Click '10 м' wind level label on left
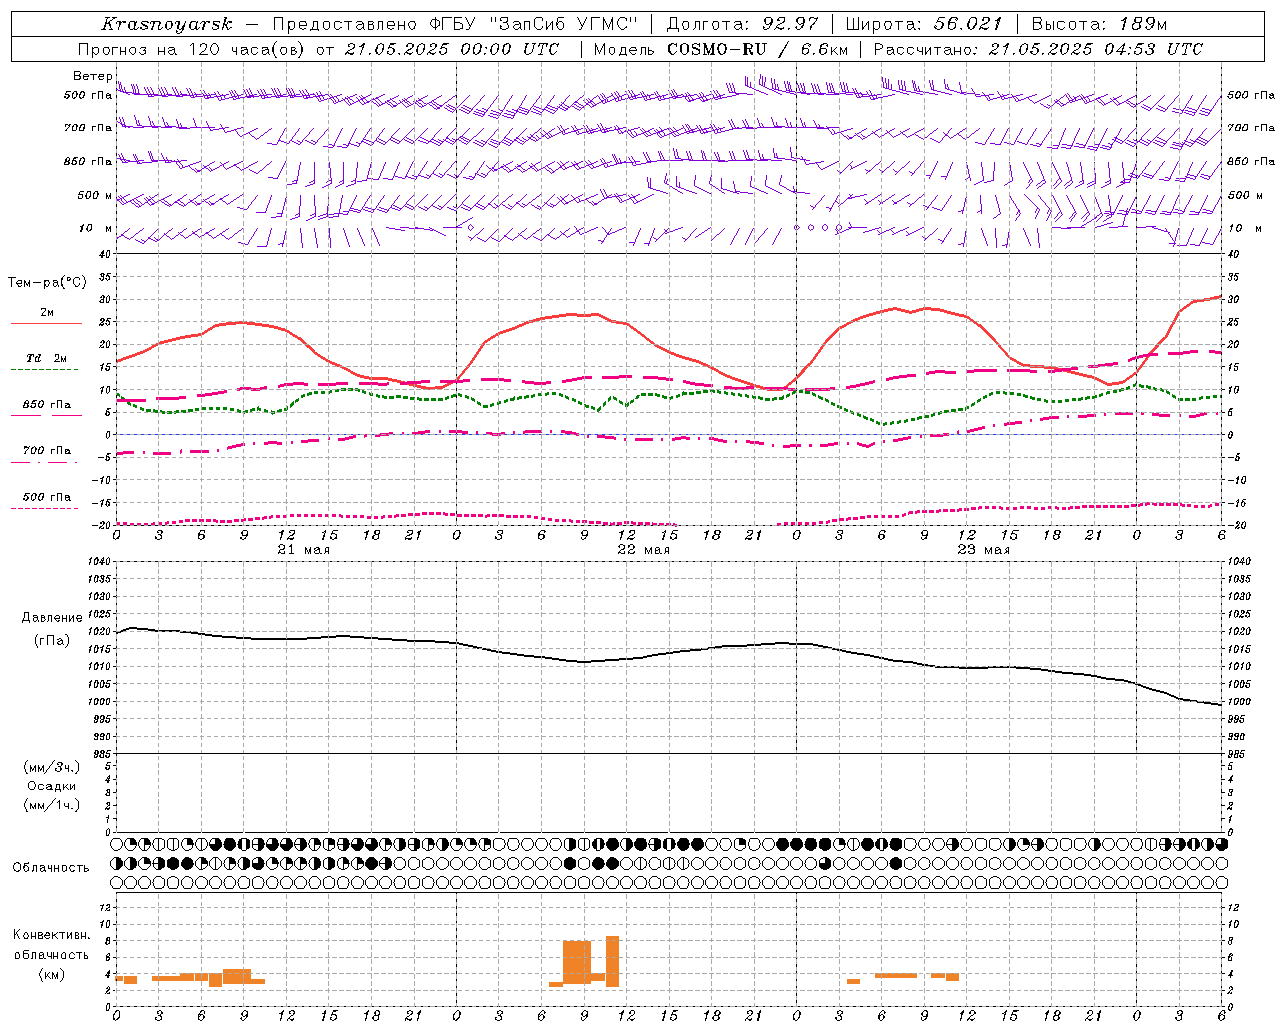 (96, 228)
